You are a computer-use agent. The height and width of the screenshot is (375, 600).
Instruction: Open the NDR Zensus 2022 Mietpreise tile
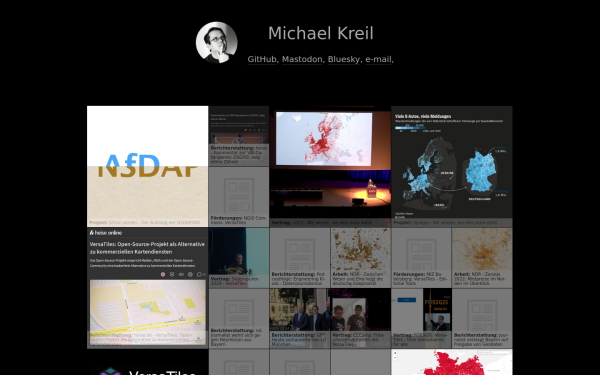coord(483,258)
